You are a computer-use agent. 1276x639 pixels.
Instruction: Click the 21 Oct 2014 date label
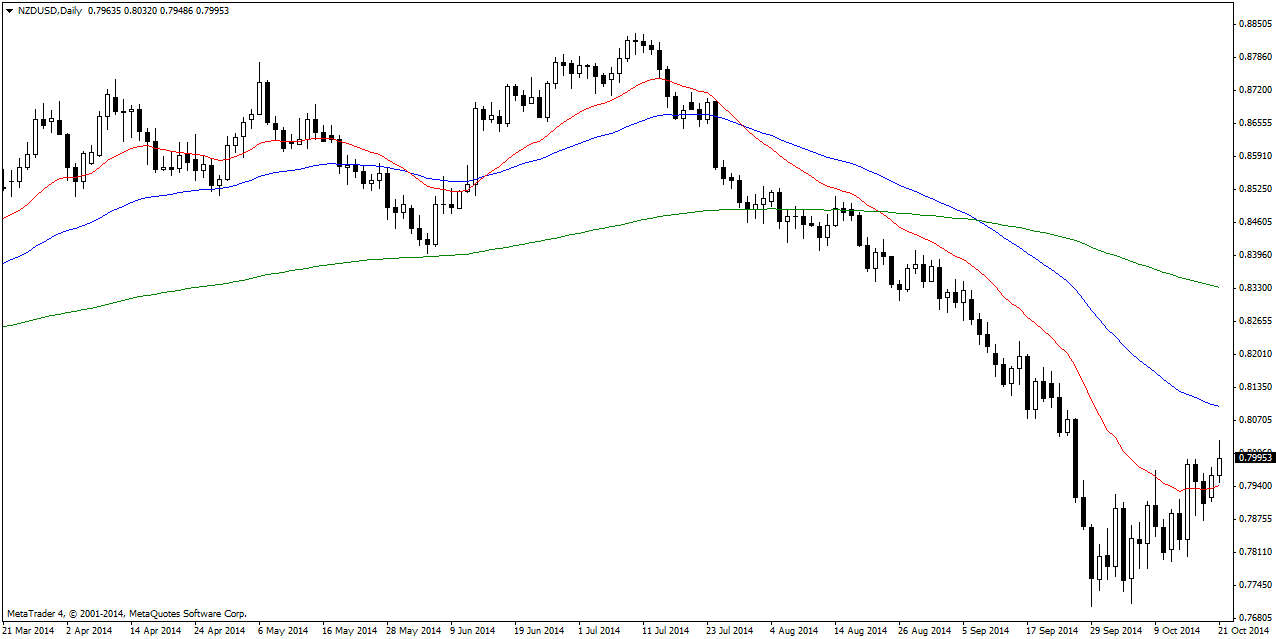tap(1243, 631)
